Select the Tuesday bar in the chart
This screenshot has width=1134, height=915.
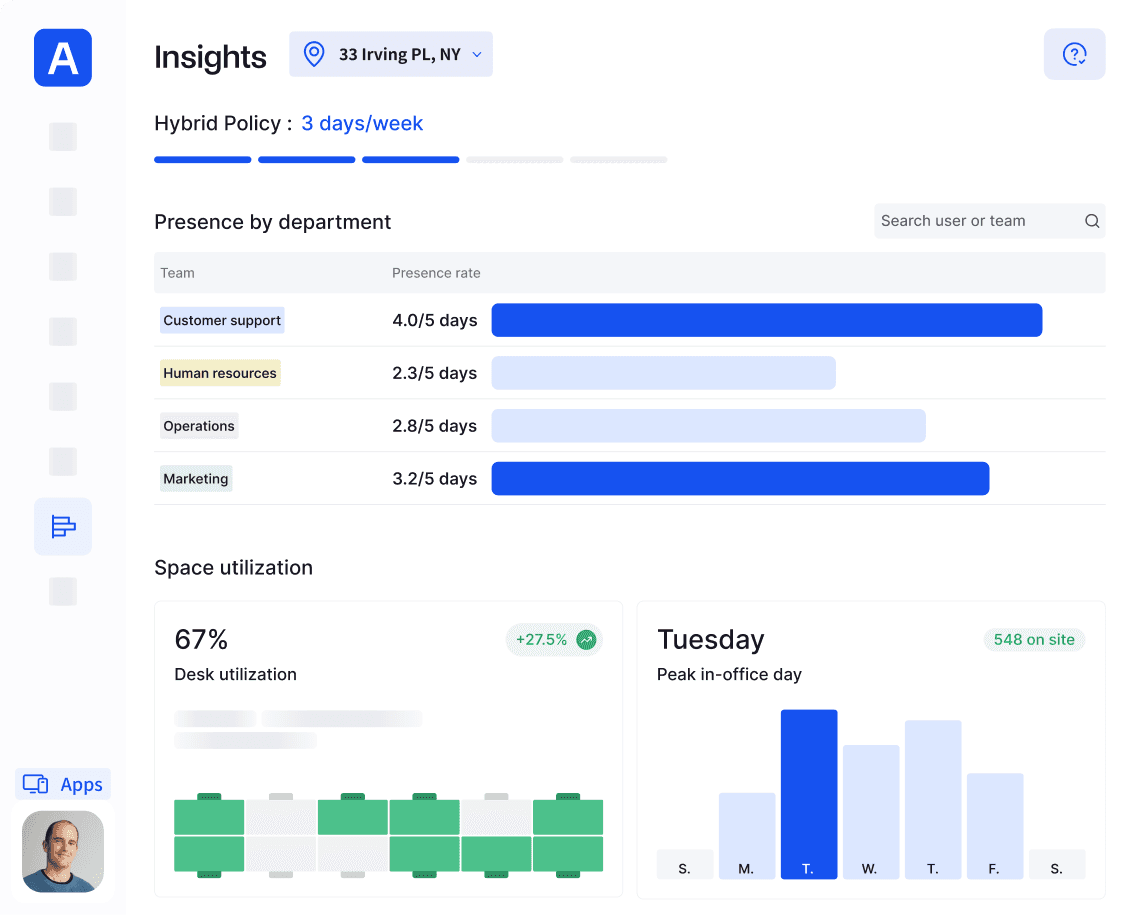coord(809,794)
